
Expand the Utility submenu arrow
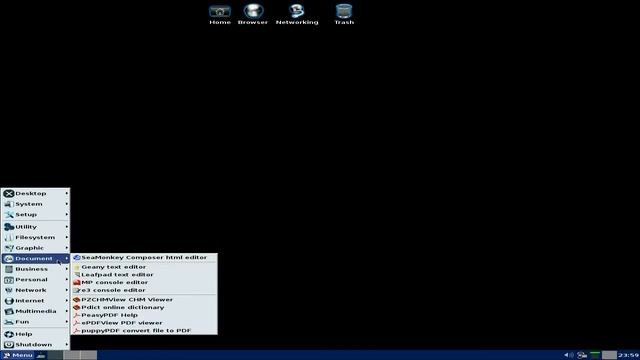pyautogui.click(x=67, y=227)
